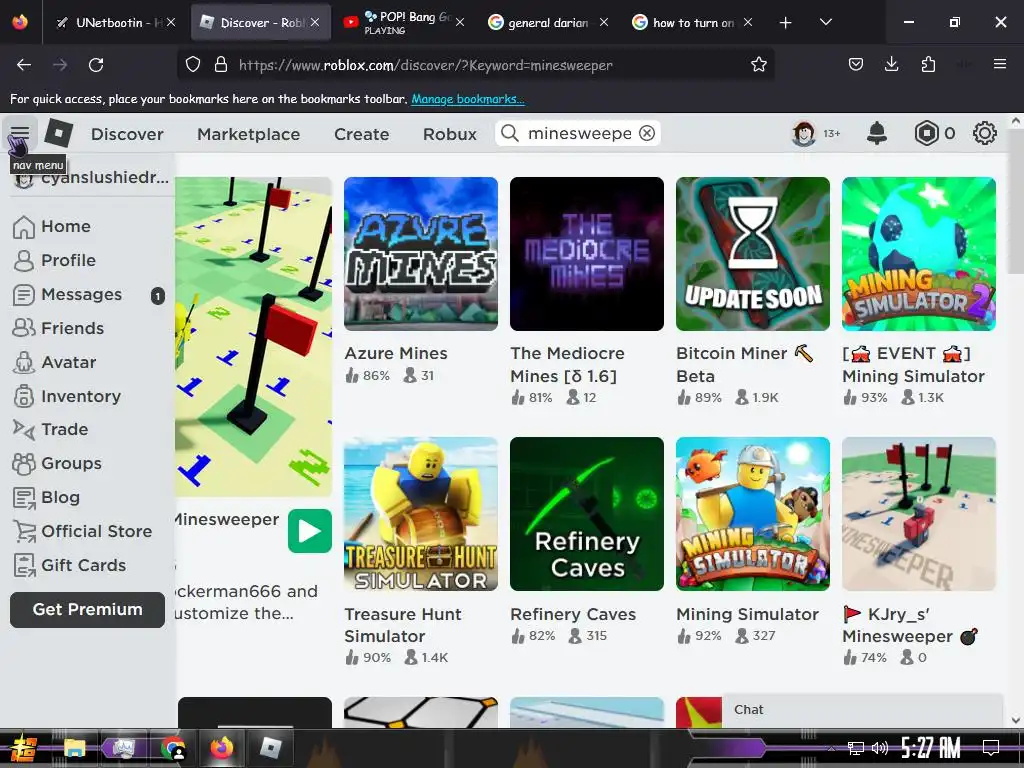
Task: Open the Refinery Caves thumbnail
Action: [586, 514]
